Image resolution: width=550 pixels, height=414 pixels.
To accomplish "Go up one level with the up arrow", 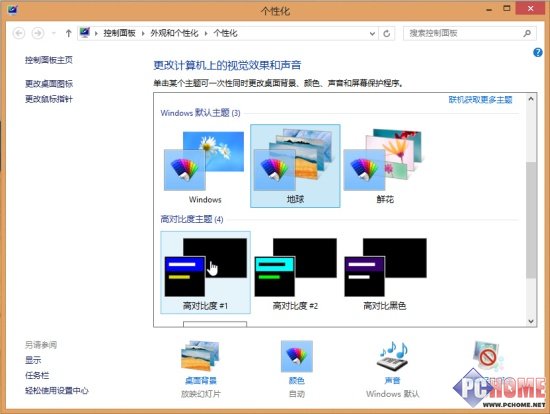I will 68,33.
